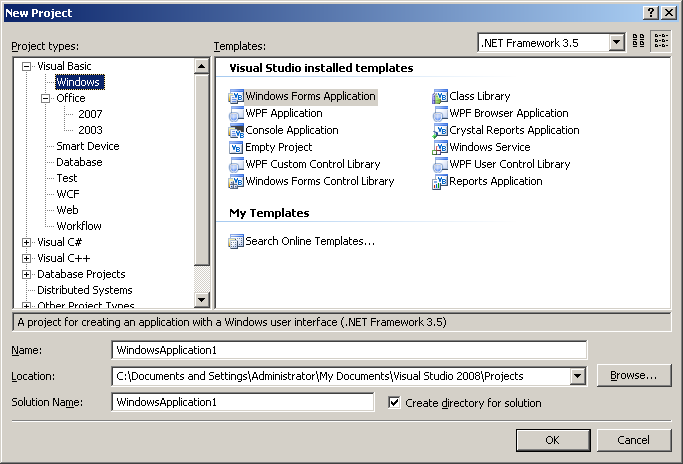This screenshot has width=683, height=464.
Task: Select Office 2007 project type
Action: (x=90, y=114)
